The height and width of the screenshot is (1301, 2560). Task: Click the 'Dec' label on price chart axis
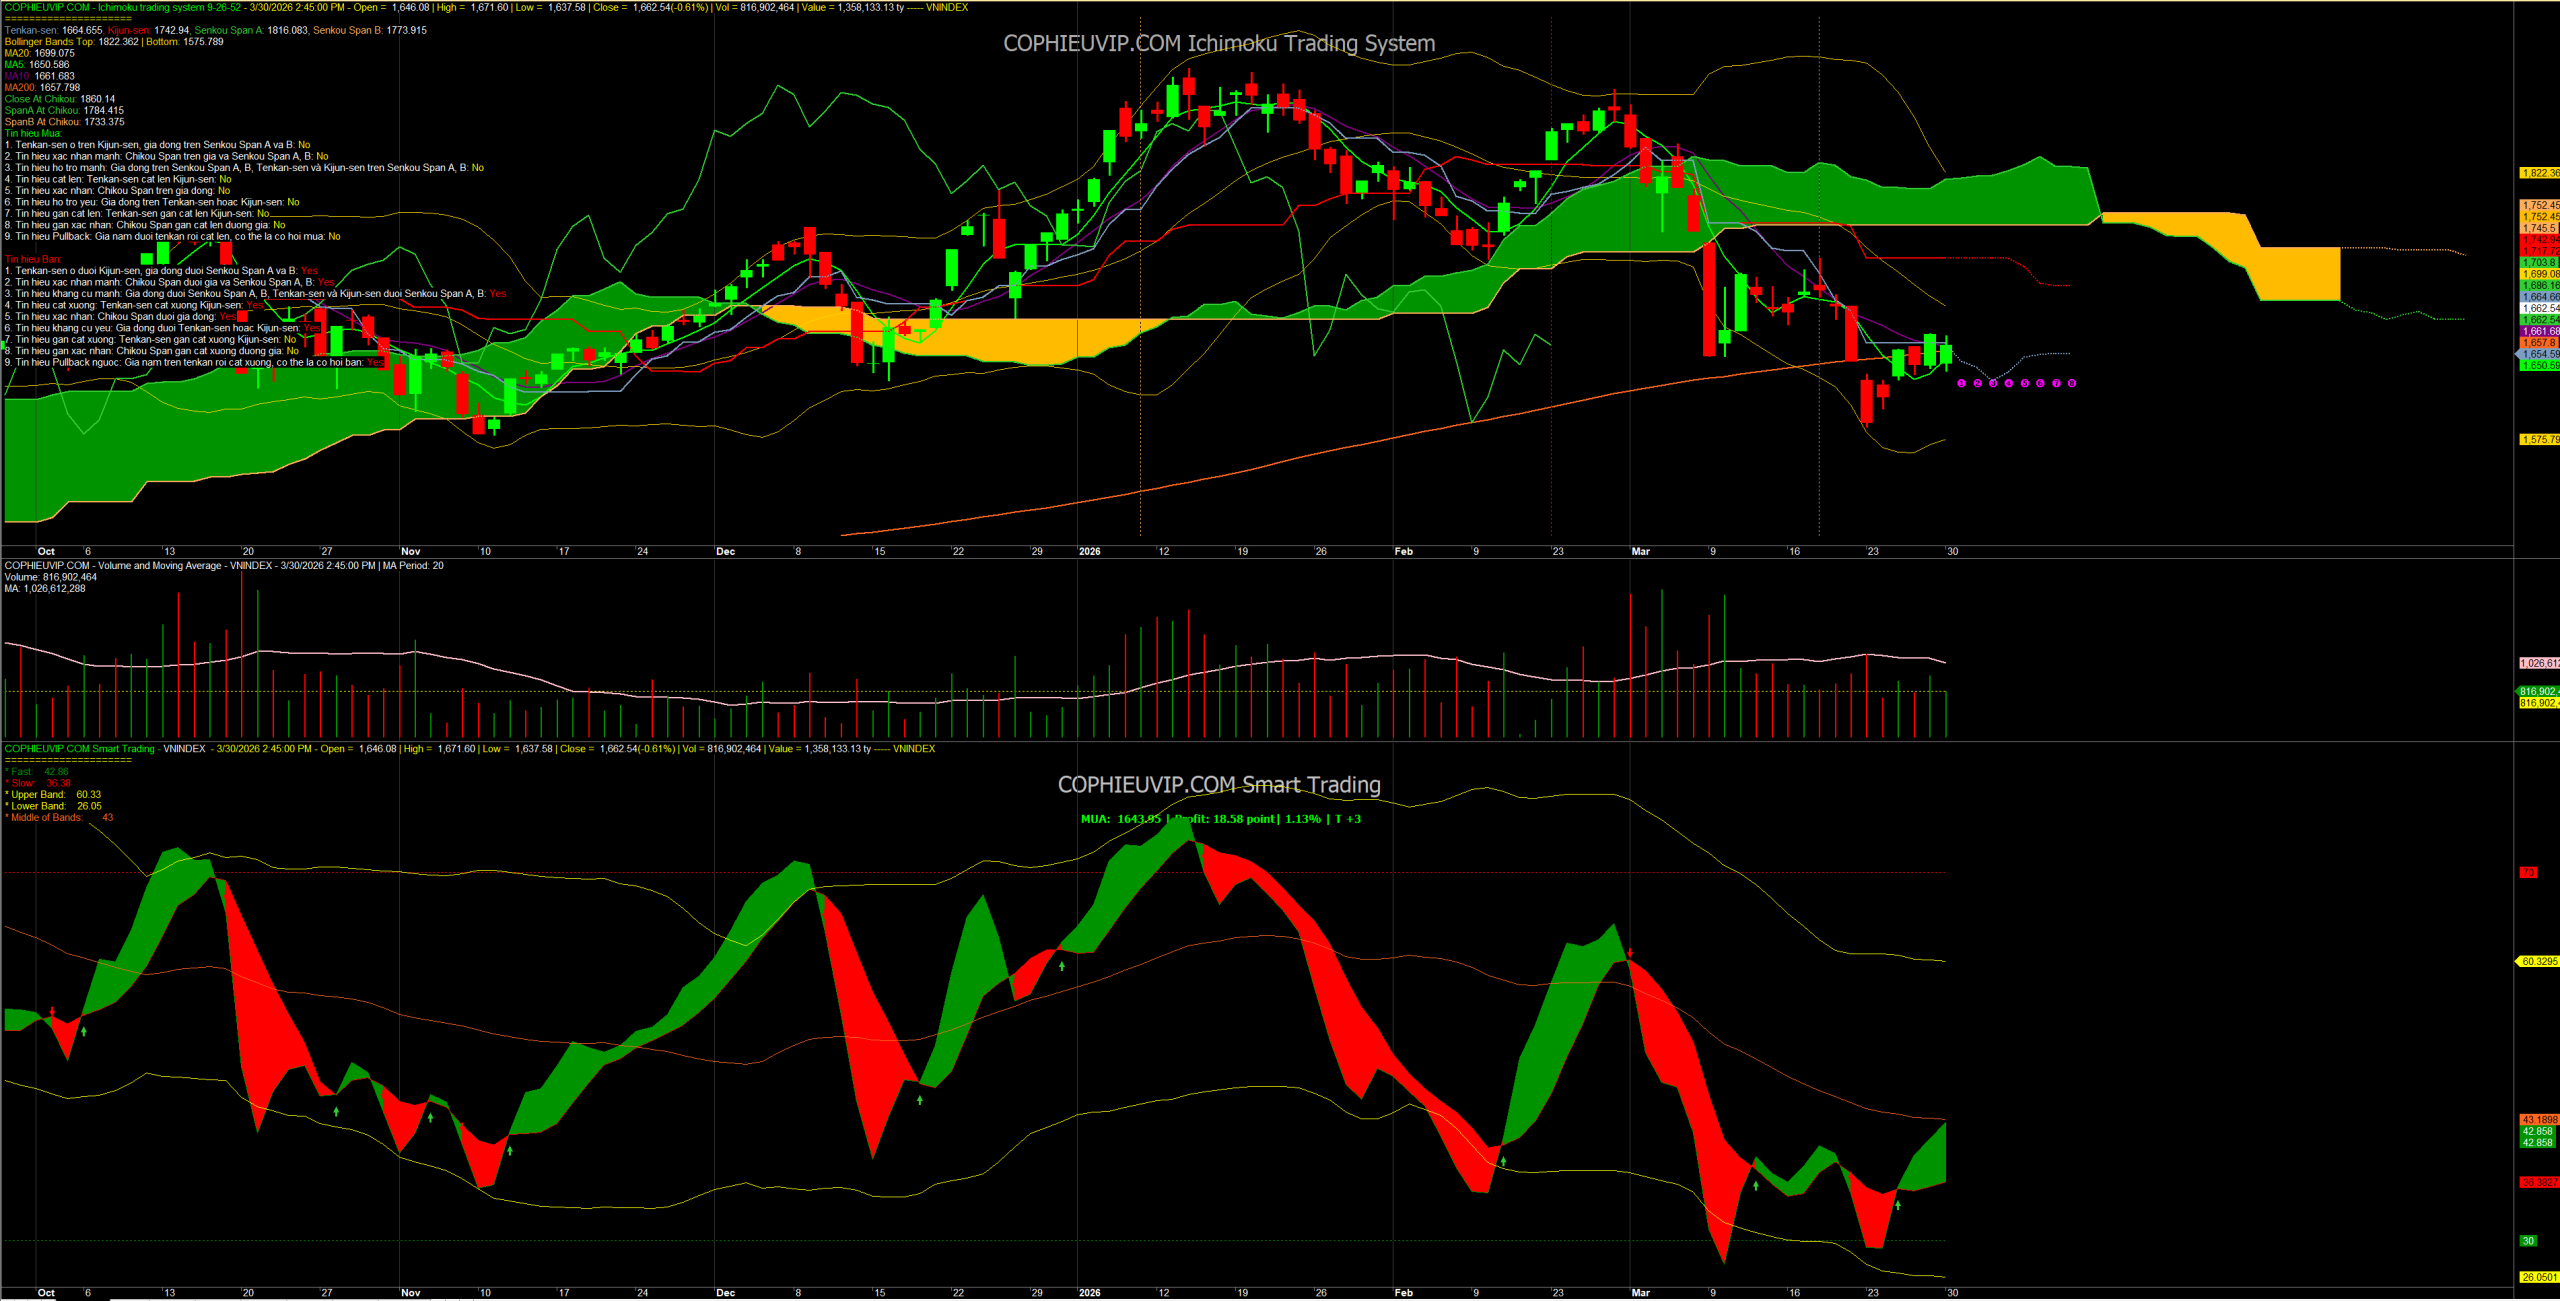(725, 552)
